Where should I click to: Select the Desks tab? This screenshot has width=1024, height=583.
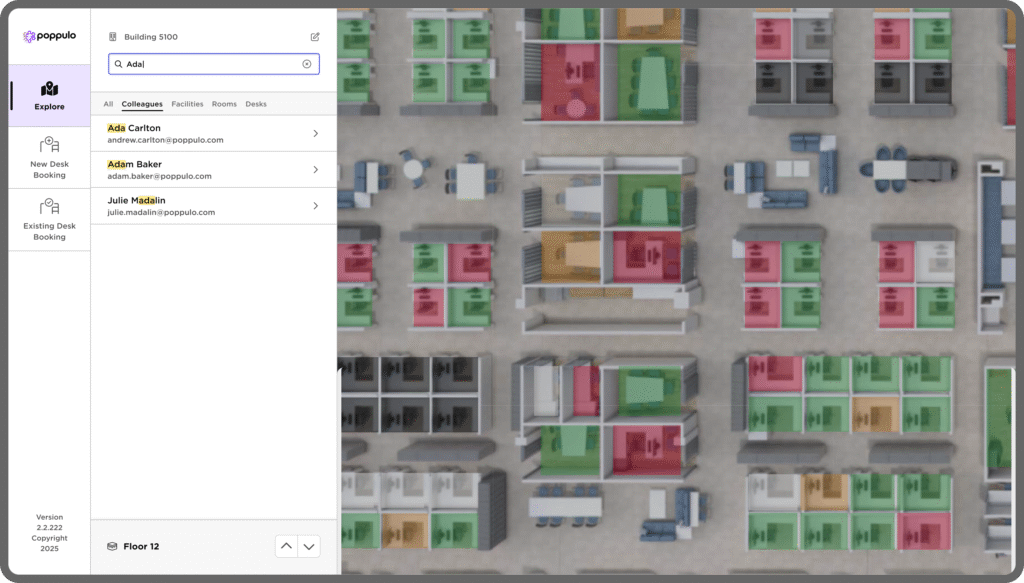(x=256, y=104)
